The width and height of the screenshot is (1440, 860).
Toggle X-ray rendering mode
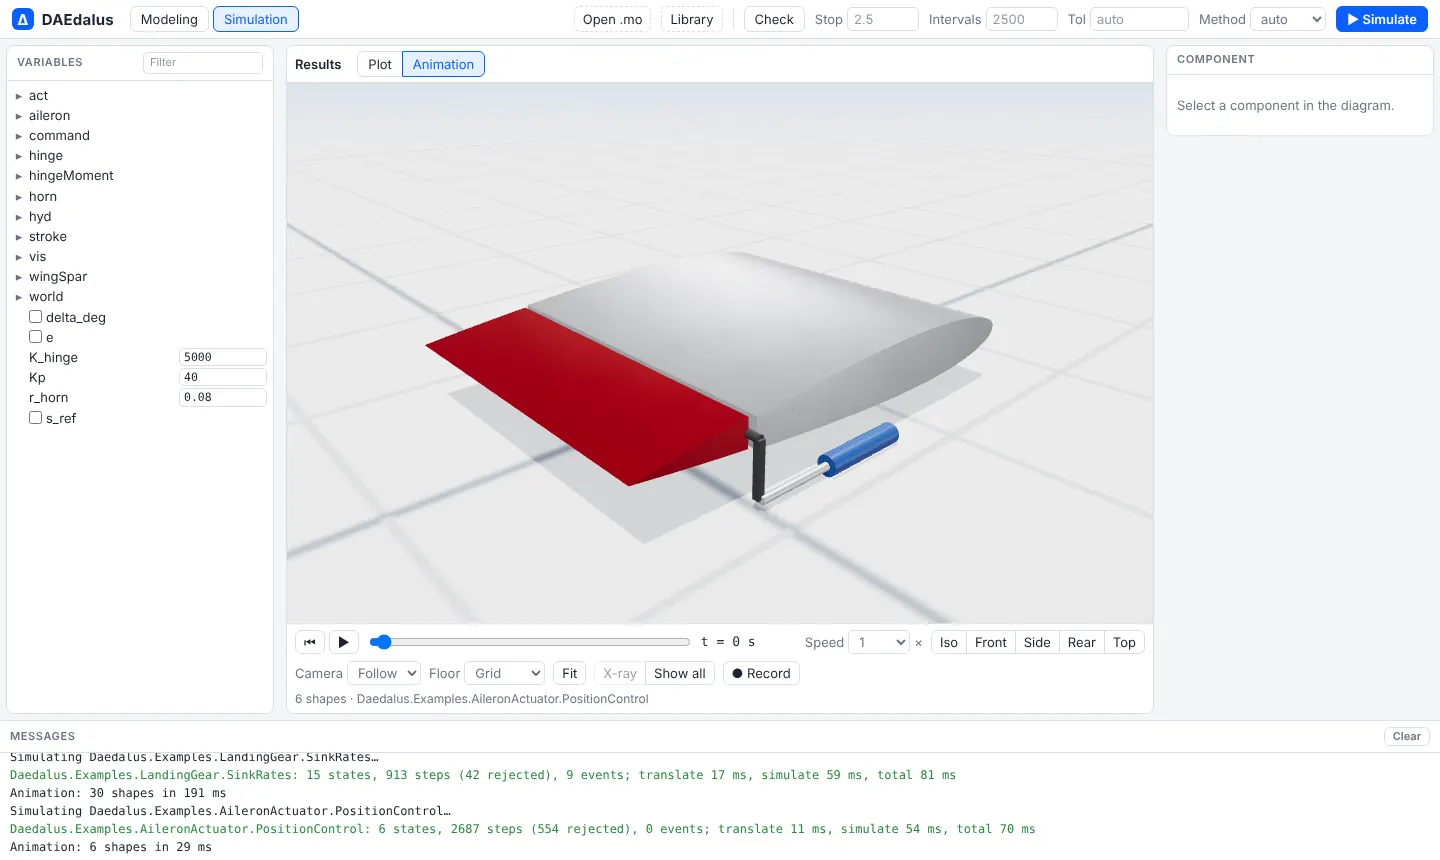click(x=620, y=673)
